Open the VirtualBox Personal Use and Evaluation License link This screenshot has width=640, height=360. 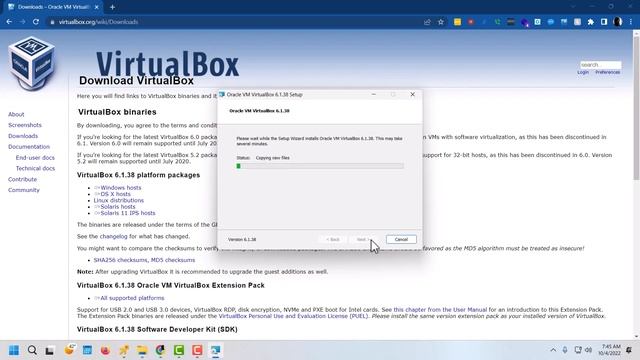click(293, 316)
